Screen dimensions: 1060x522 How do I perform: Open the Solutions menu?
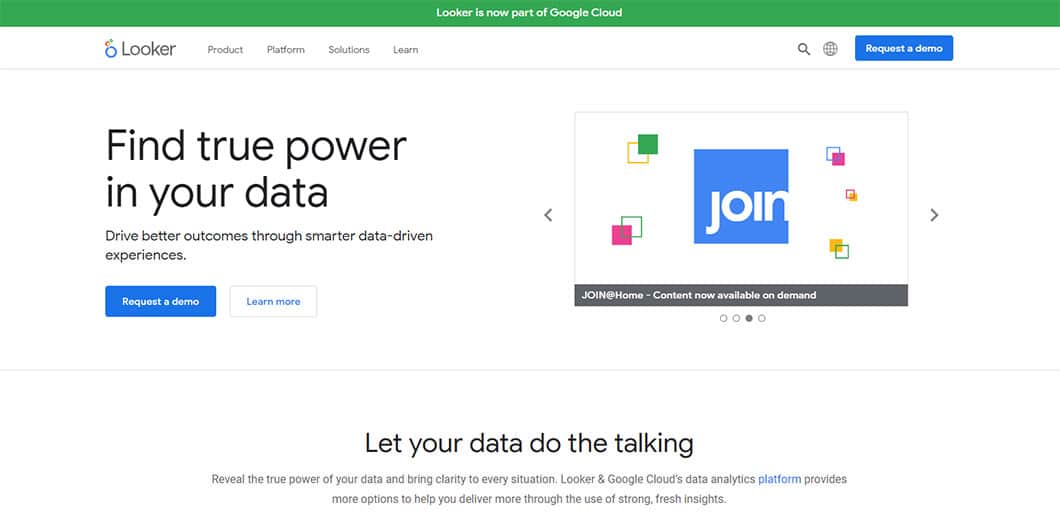[x=349, y=49]
